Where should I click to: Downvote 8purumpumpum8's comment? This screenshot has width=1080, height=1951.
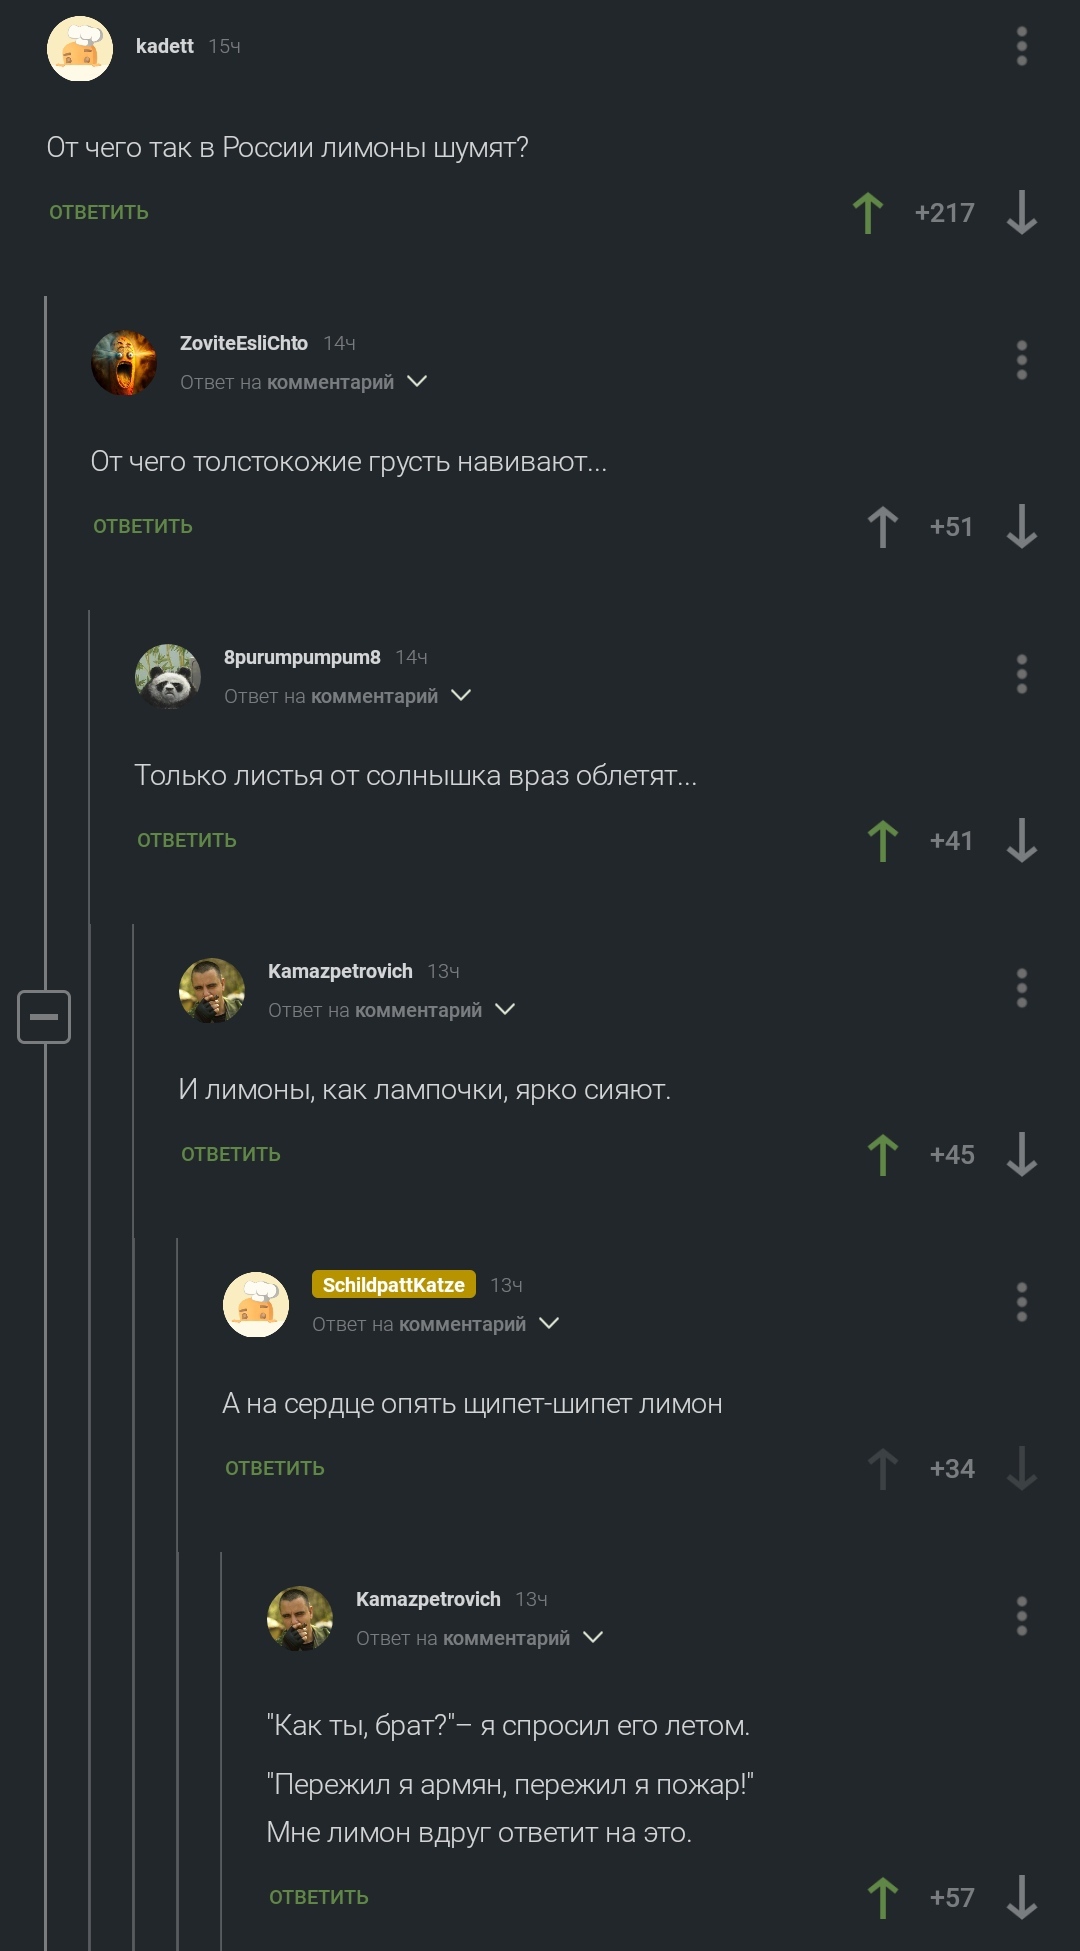click(x=1021, y=841)
